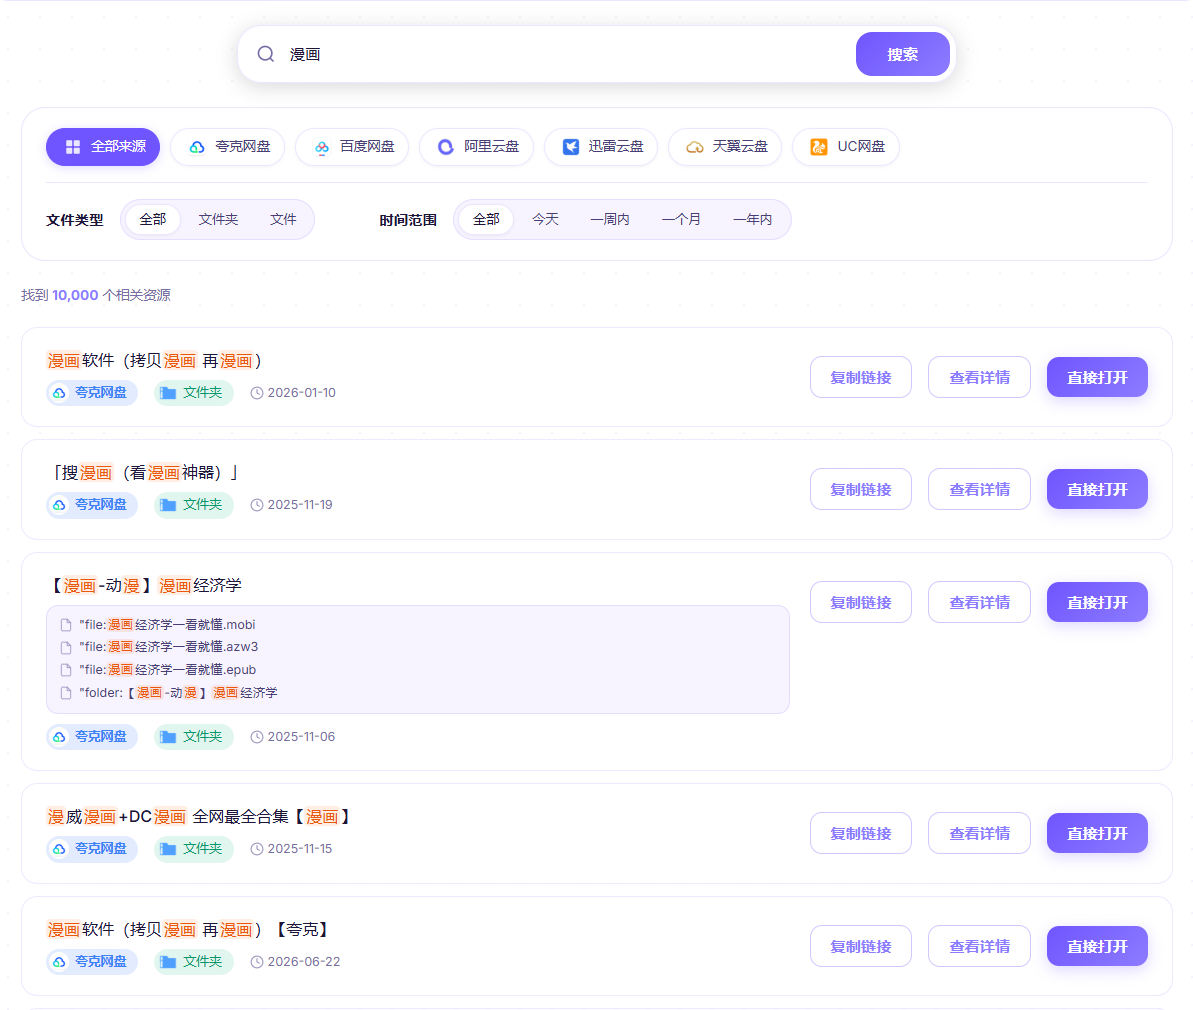Filter by 迅雷云盘 source
The height and width of the screenshot is (1010, 1193).
tap(601, 147)
